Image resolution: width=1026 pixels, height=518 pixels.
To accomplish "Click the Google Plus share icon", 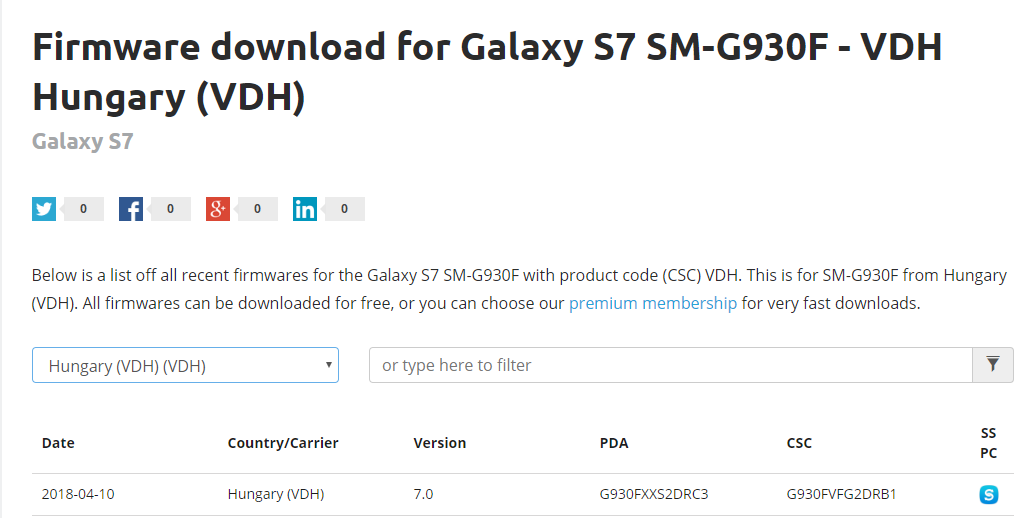I will (x=218, y=209).
